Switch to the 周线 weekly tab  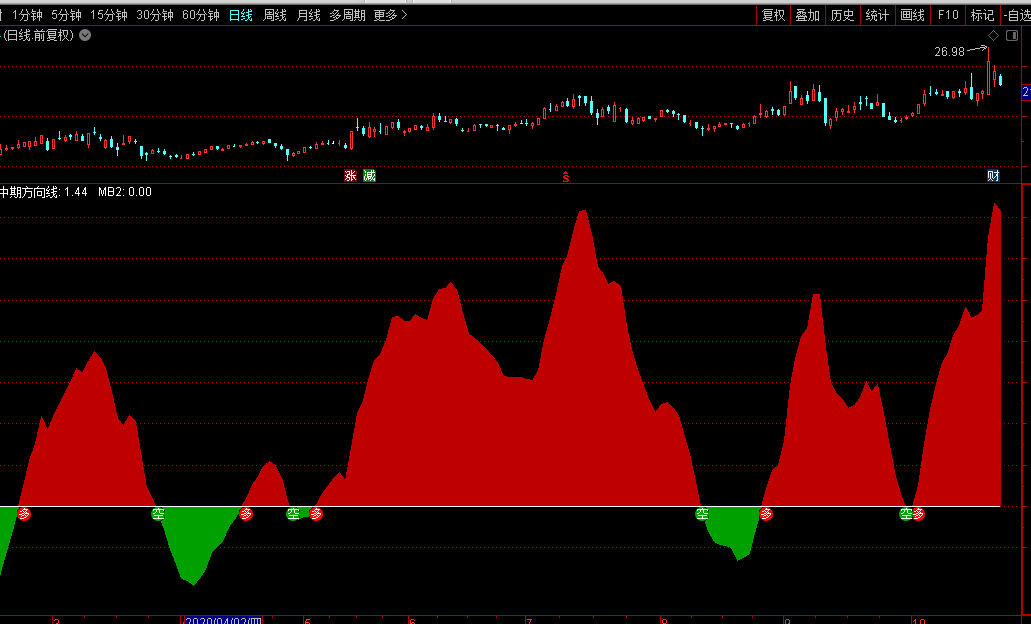275,15
